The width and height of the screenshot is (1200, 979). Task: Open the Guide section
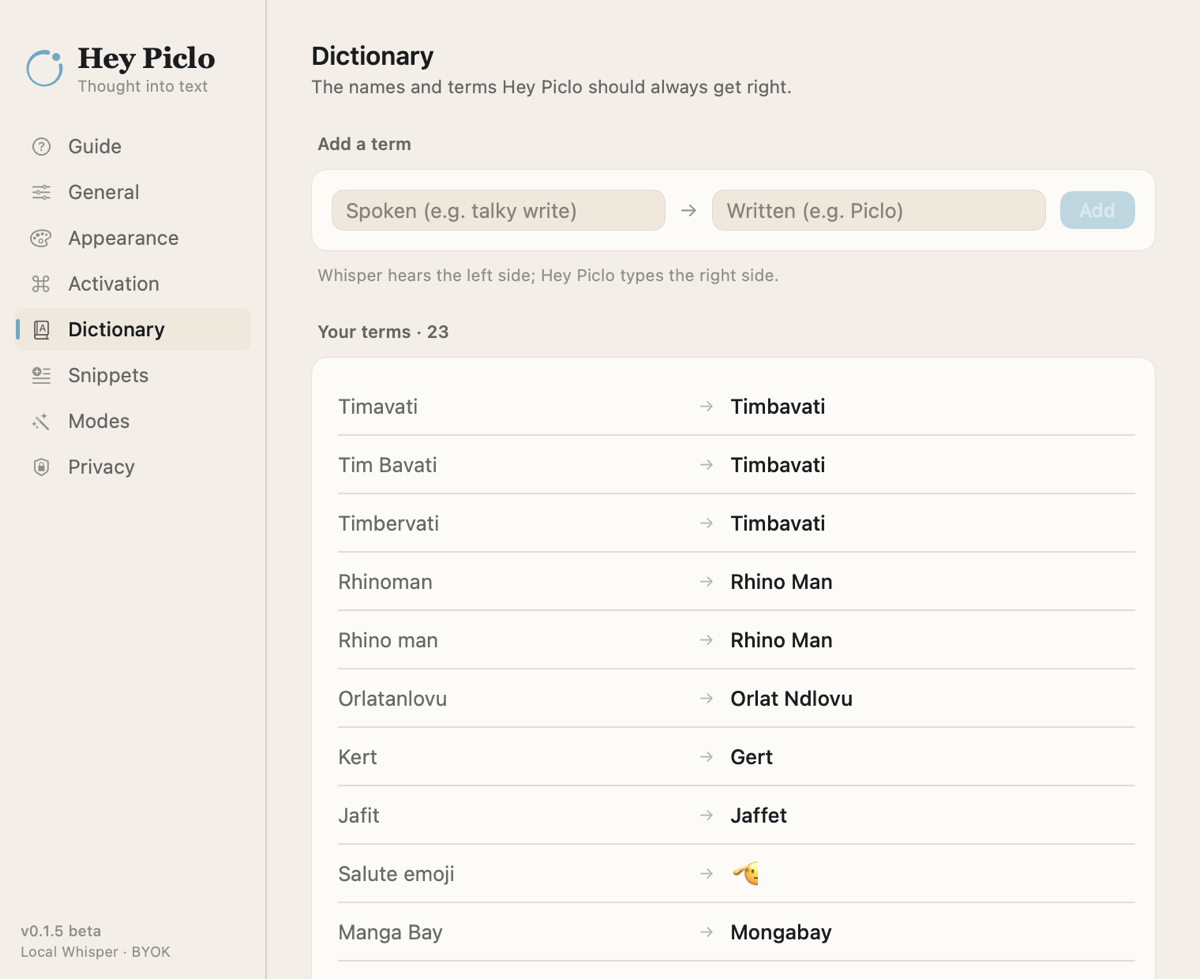point(132,147)
